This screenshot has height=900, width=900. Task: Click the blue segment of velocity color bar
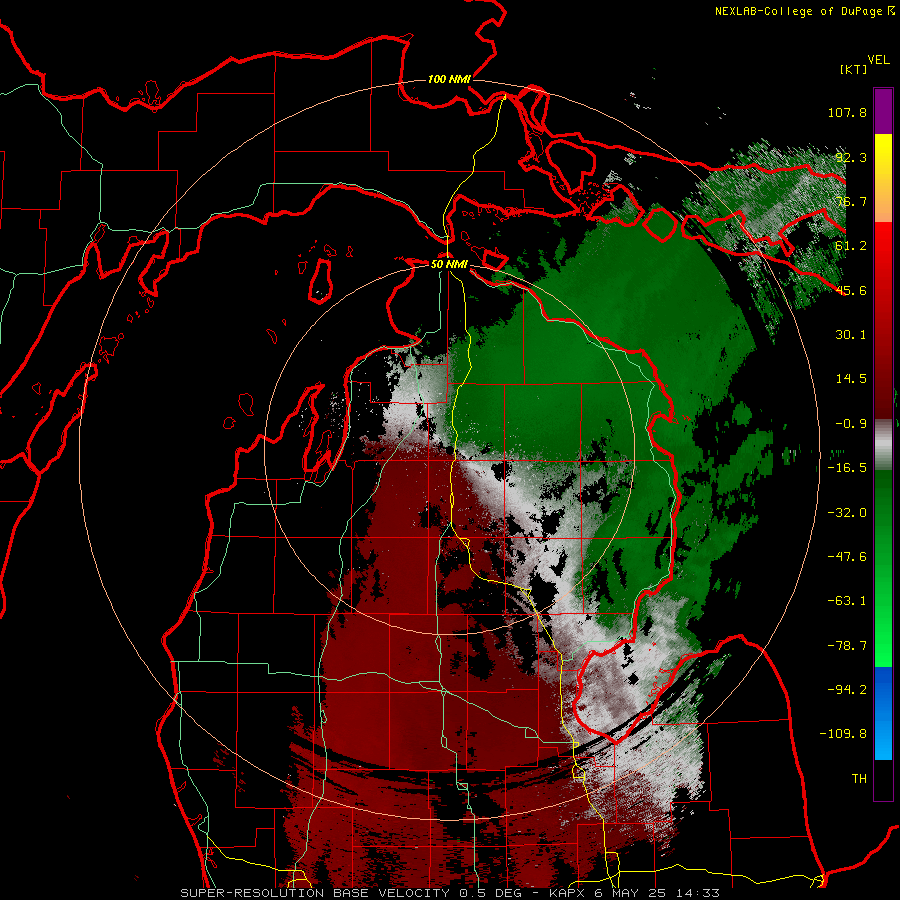(x=883, y=713)
